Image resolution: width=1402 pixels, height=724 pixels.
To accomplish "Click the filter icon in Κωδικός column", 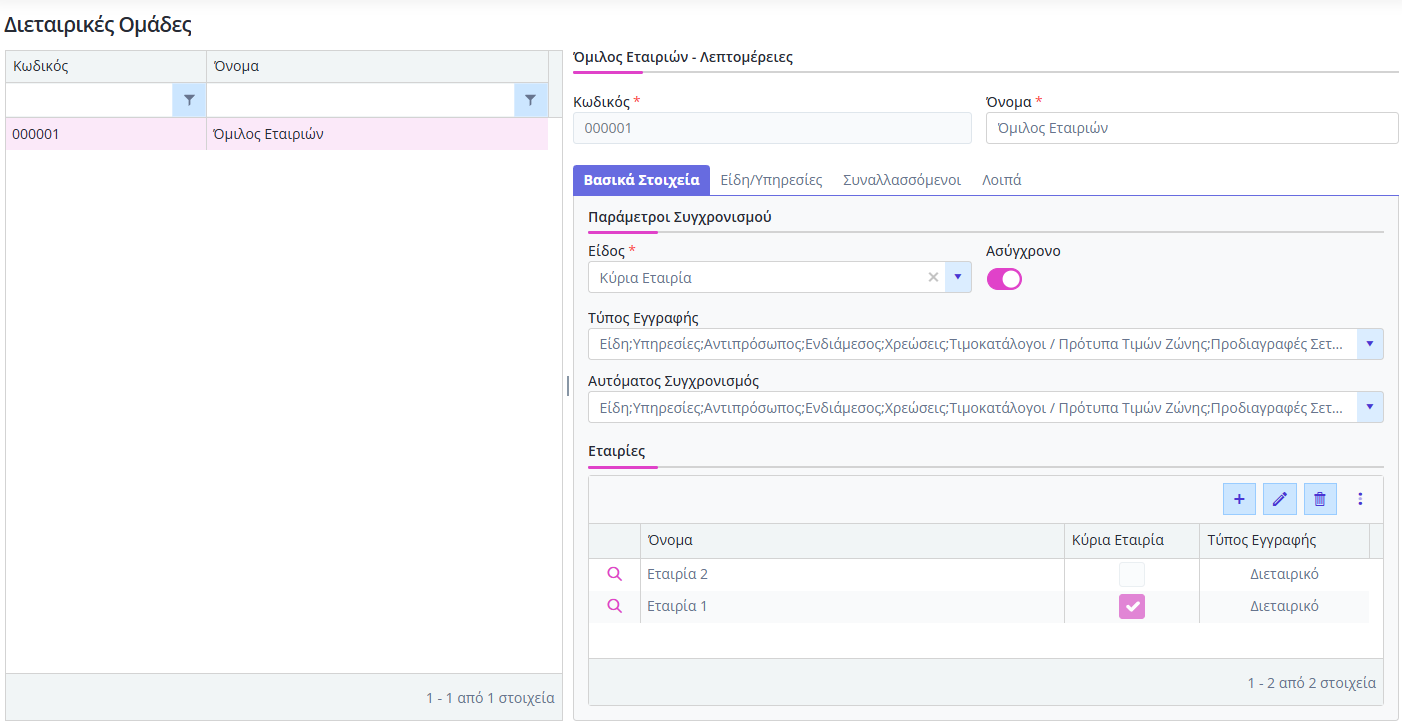I will (x=189, y=100).
